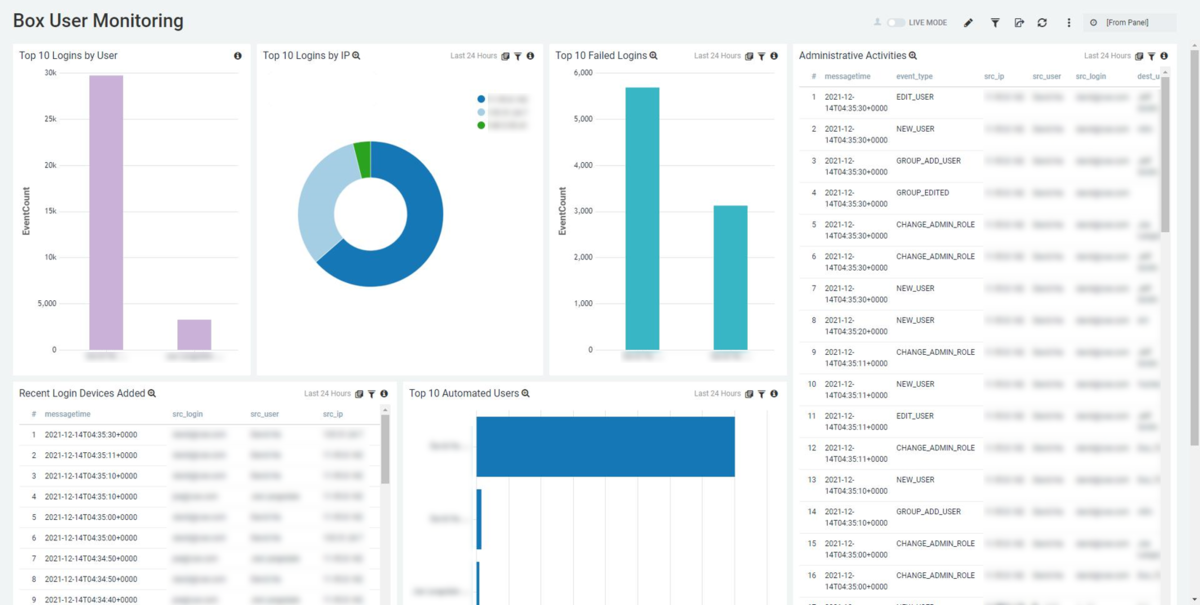Click the stacked-pages icon on Administrative Activities panel

[x=1140, y=56]
